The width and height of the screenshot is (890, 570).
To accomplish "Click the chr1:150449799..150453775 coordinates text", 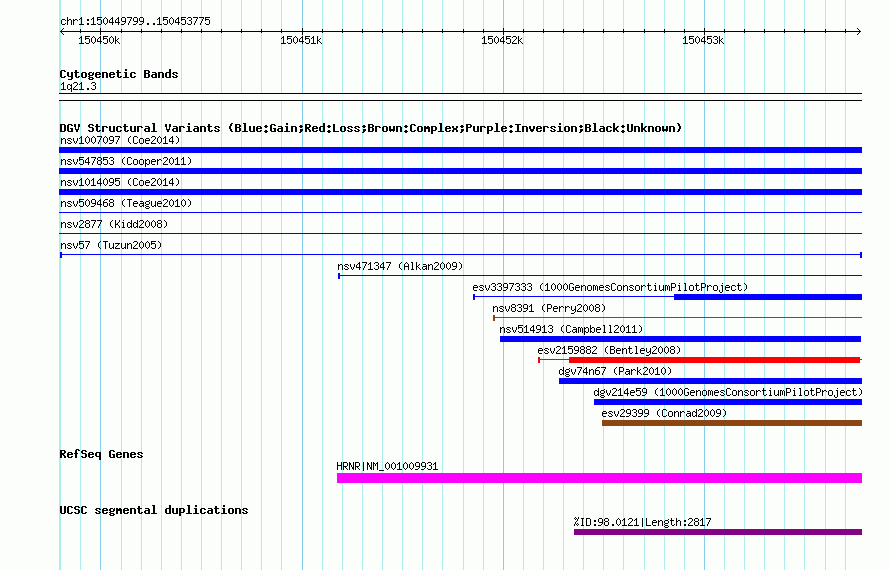I will click(135, 21).
